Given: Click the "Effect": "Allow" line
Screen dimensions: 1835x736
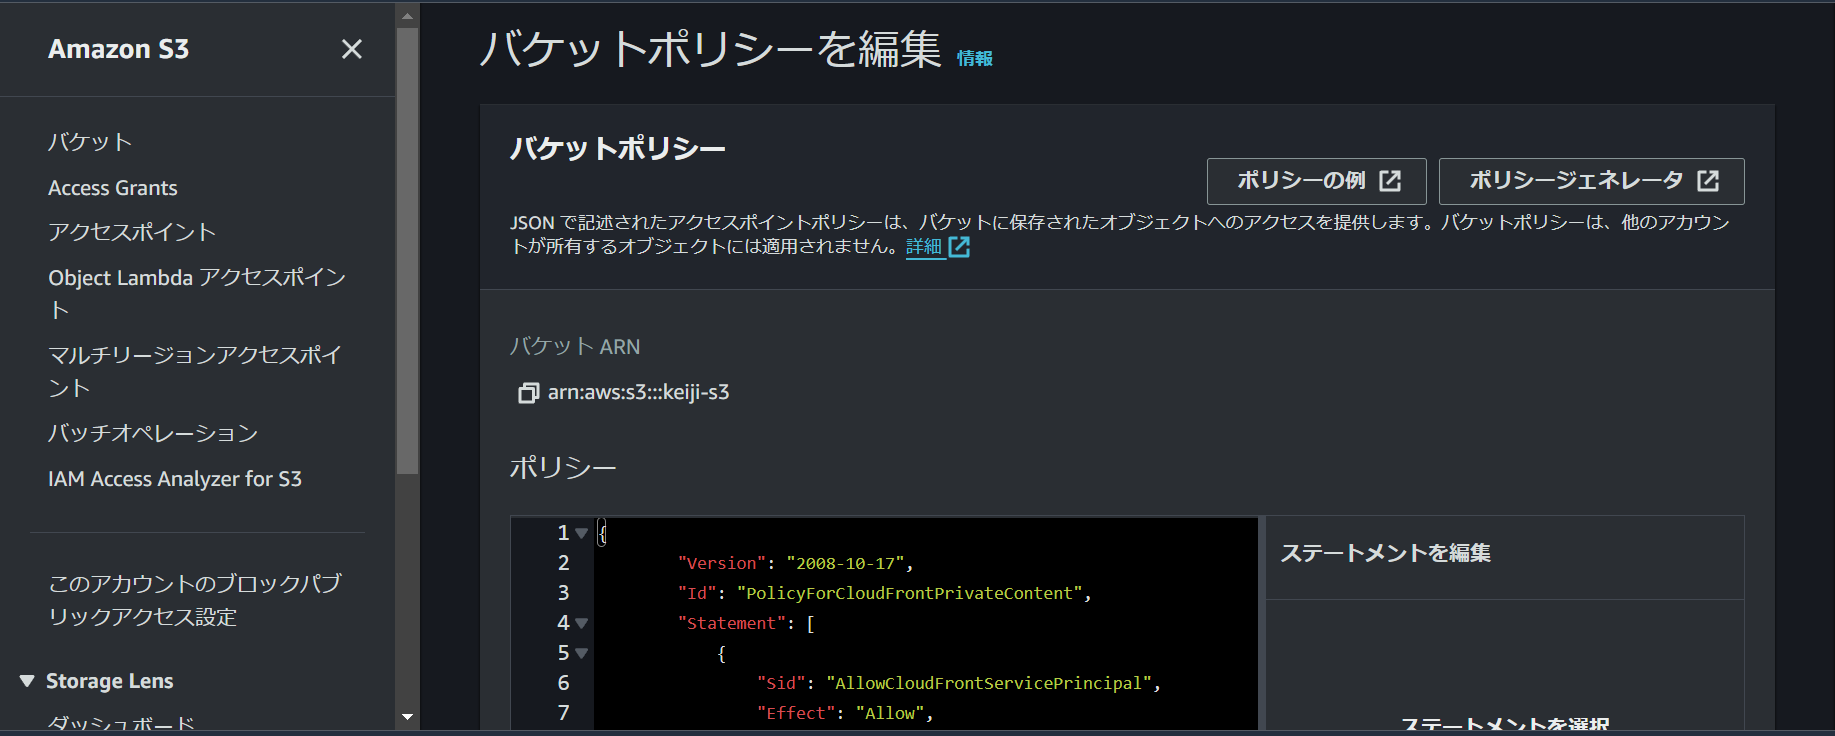Looking at the screenshot, I should [844, 713].
